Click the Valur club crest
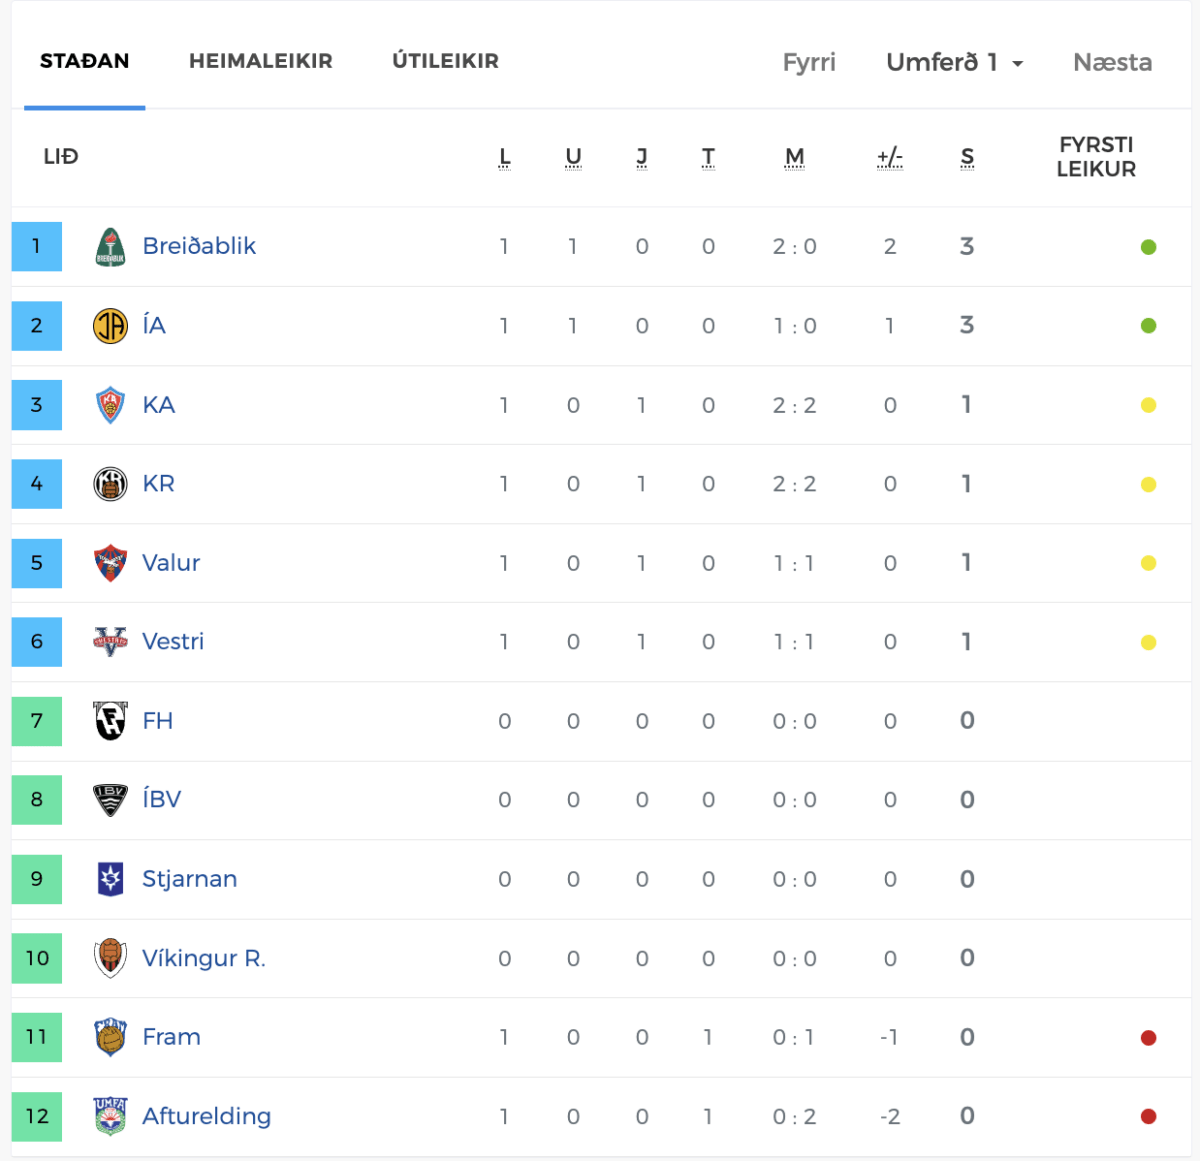 pos(110,563)
